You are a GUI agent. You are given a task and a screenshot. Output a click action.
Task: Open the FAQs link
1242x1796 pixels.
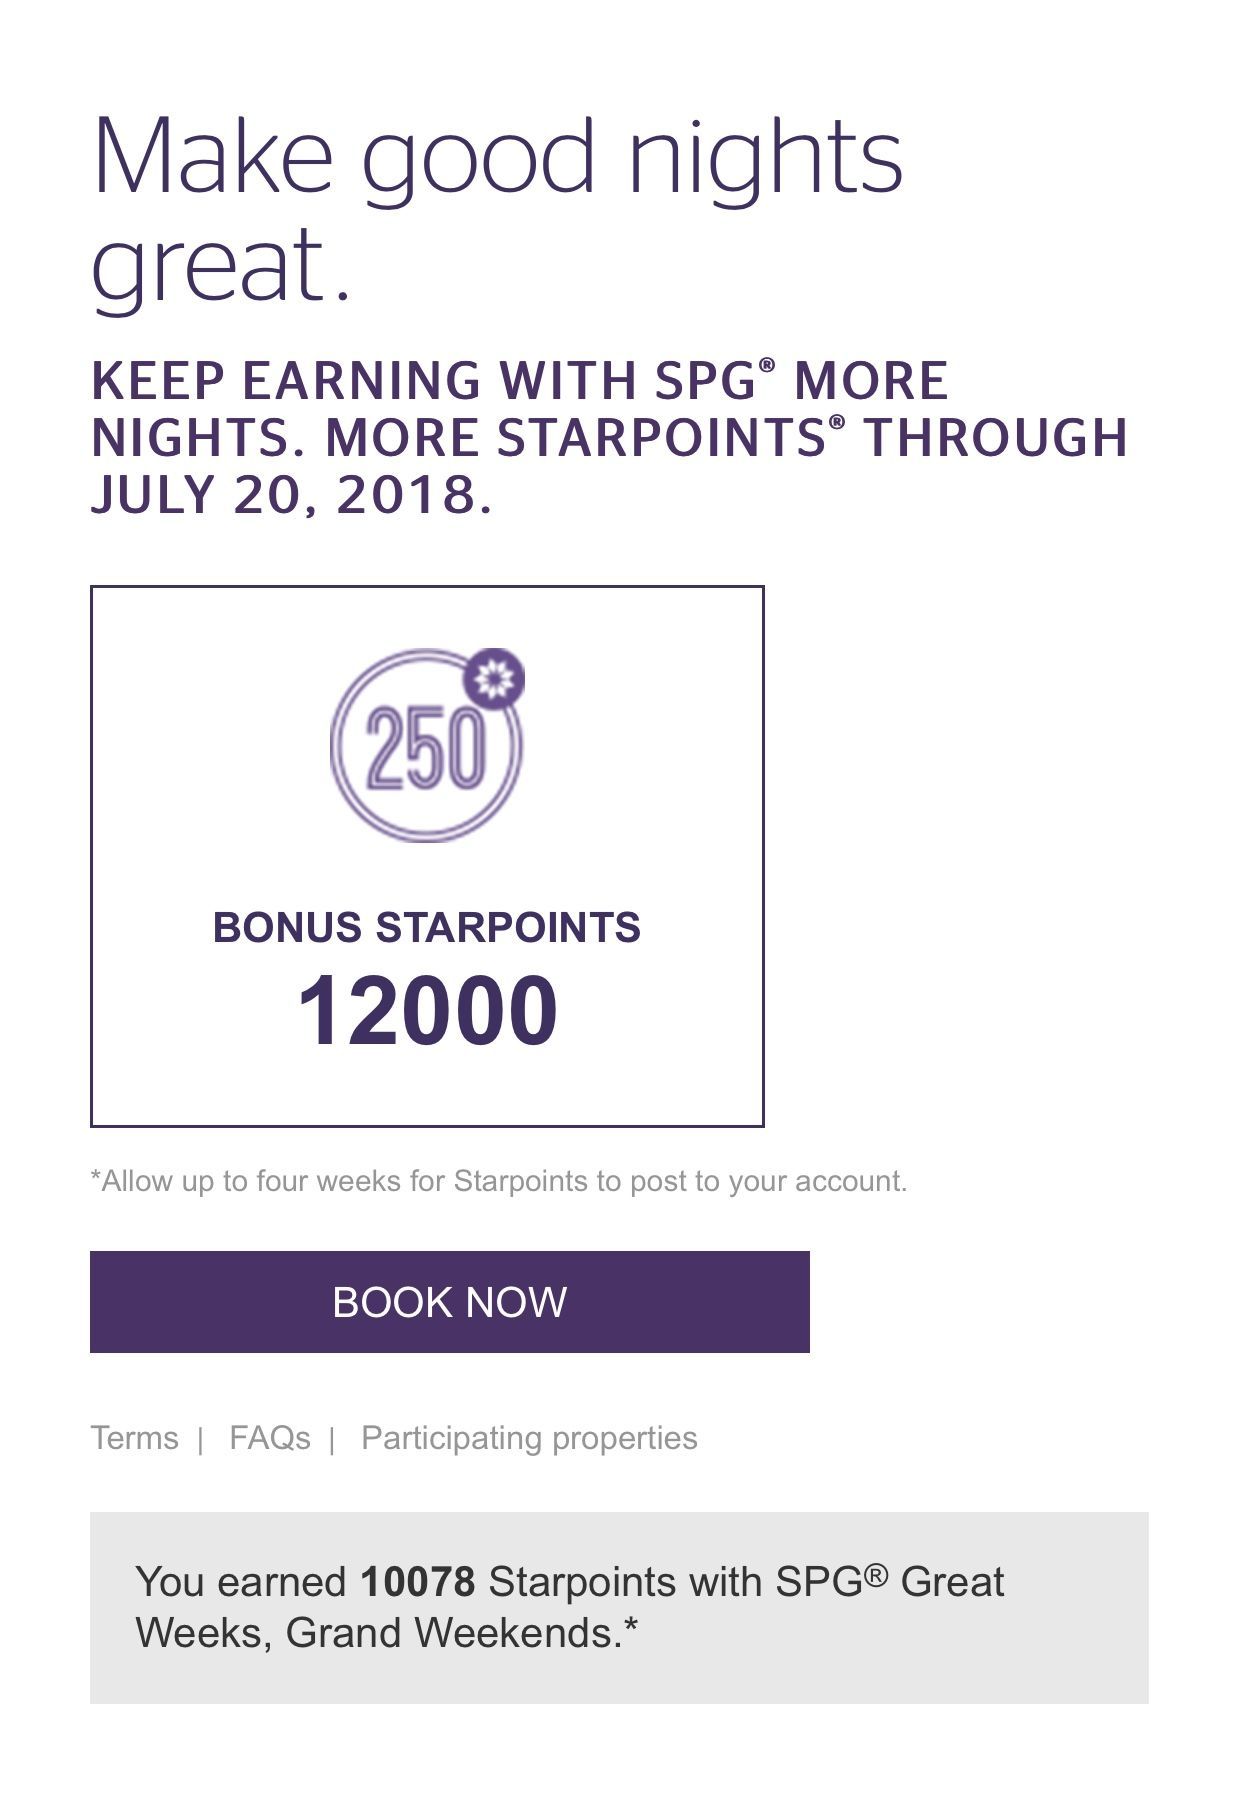point(269,1438)
